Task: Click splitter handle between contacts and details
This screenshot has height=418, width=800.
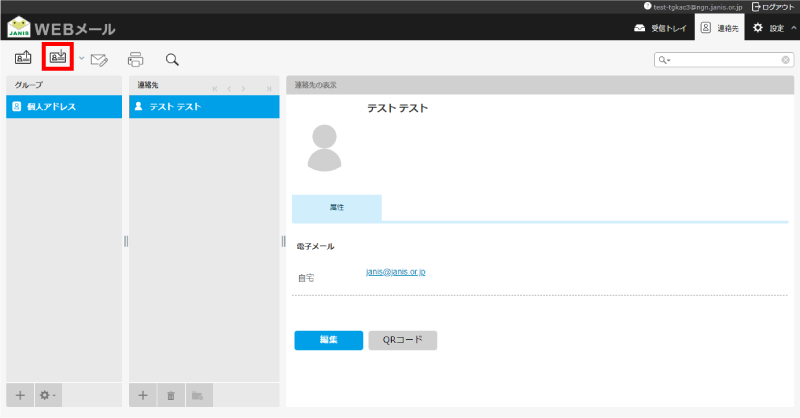Action: pos(283,241)
